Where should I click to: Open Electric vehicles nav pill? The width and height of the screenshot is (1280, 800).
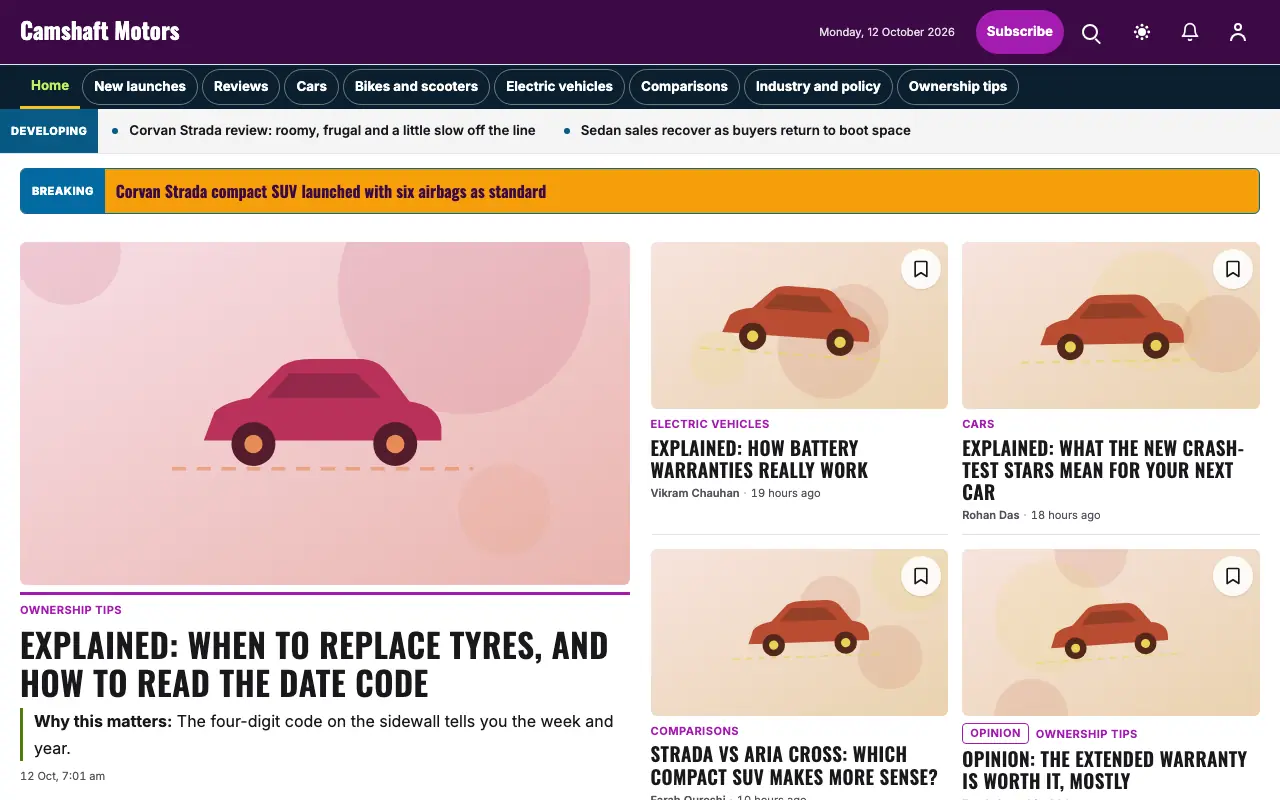(x=559, y=87)
